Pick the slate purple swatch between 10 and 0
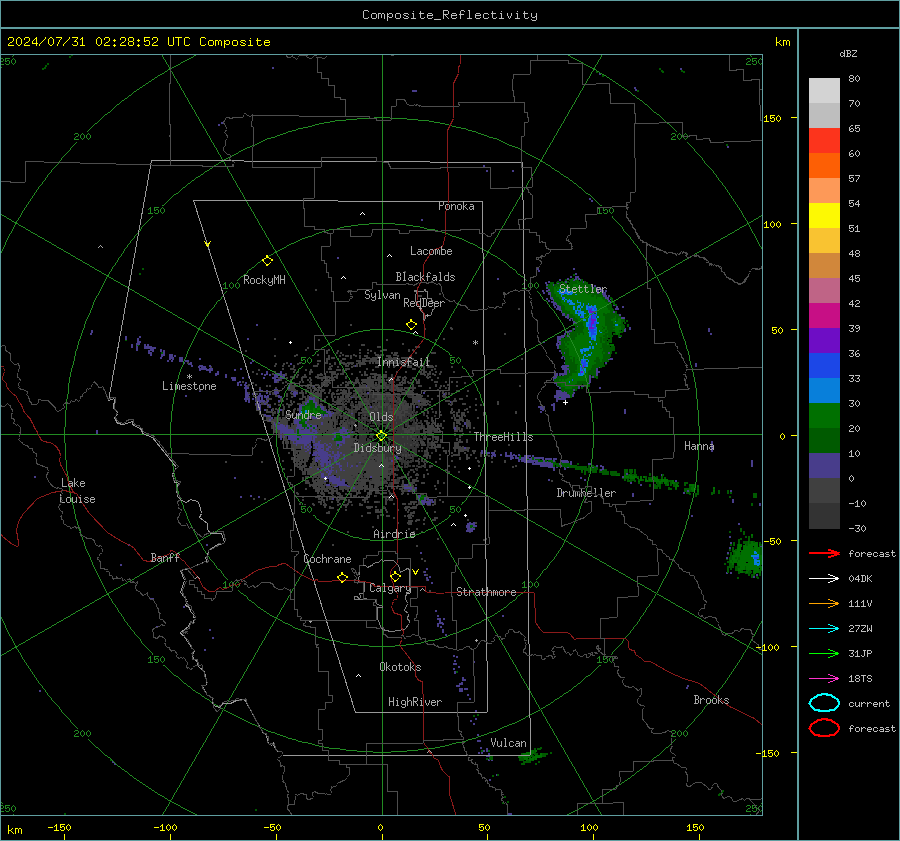 click(824, 466)
